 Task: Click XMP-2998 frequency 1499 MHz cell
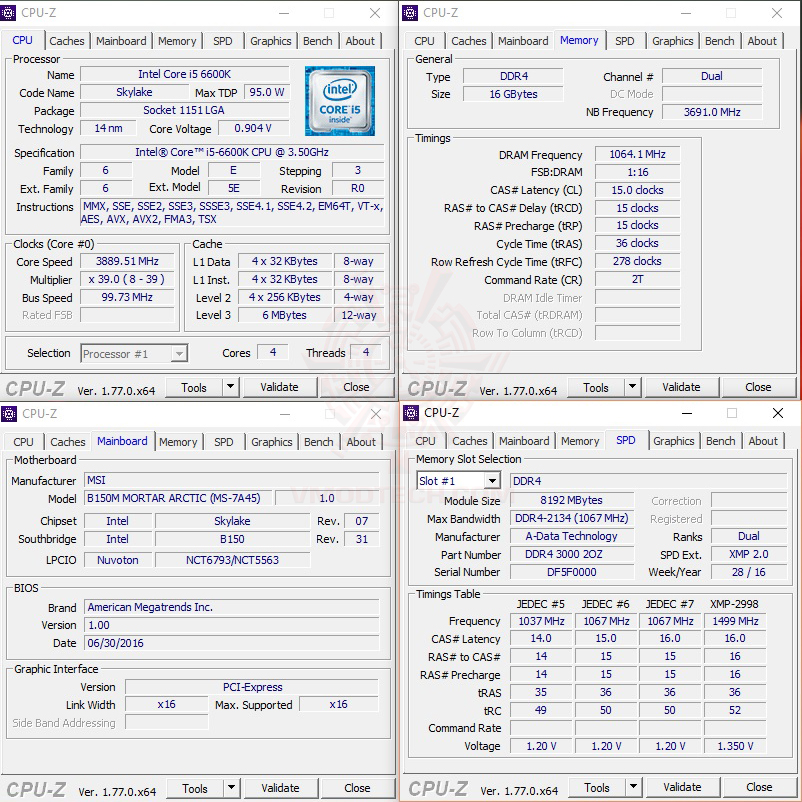point(735,621)
